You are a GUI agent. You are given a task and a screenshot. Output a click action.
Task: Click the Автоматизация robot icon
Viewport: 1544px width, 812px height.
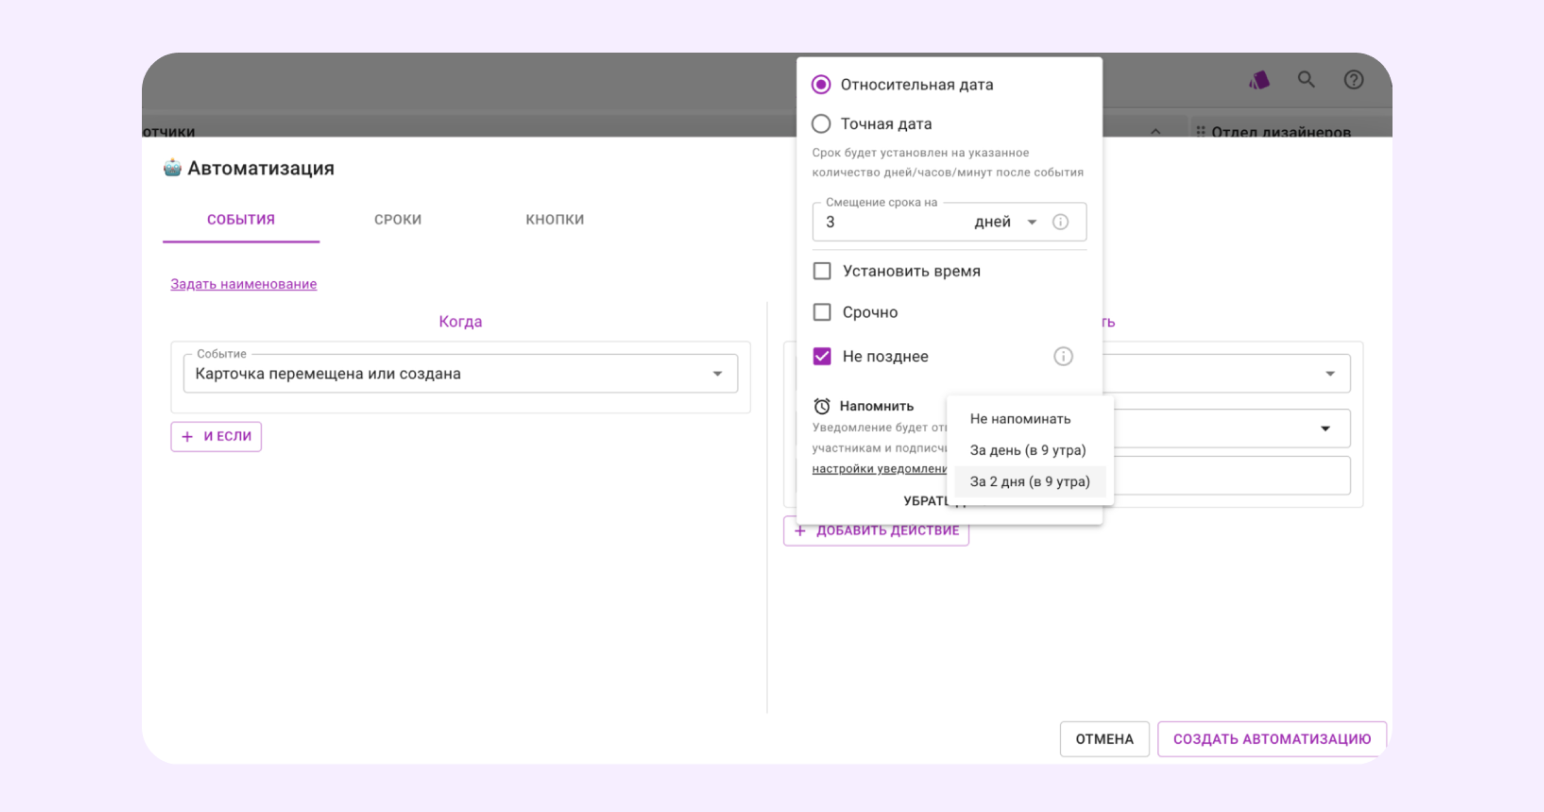(173, 168)
